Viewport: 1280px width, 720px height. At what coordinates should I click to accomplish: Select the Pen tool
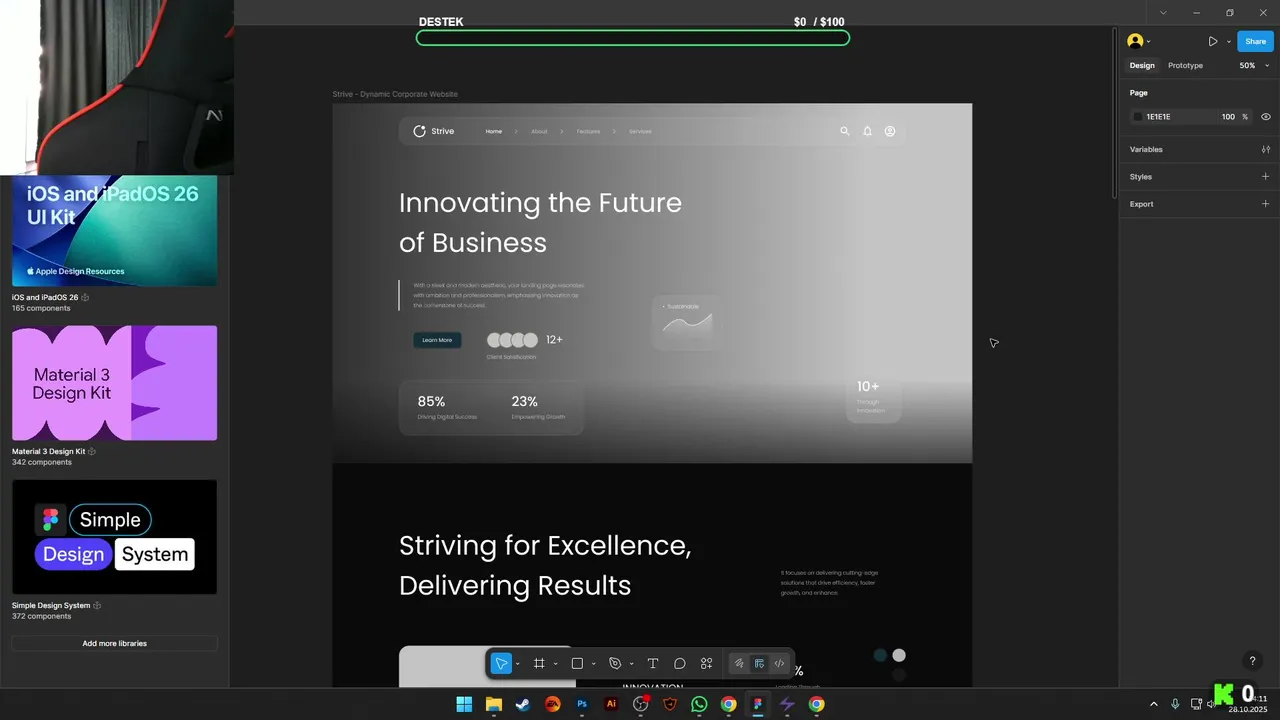[615, 663]
